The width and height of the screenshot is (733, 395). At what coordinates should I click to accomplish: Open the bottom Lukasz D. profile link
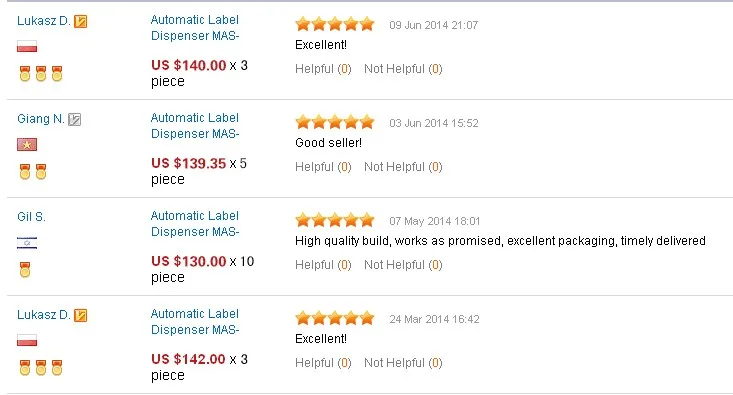(x=43, y=315)
